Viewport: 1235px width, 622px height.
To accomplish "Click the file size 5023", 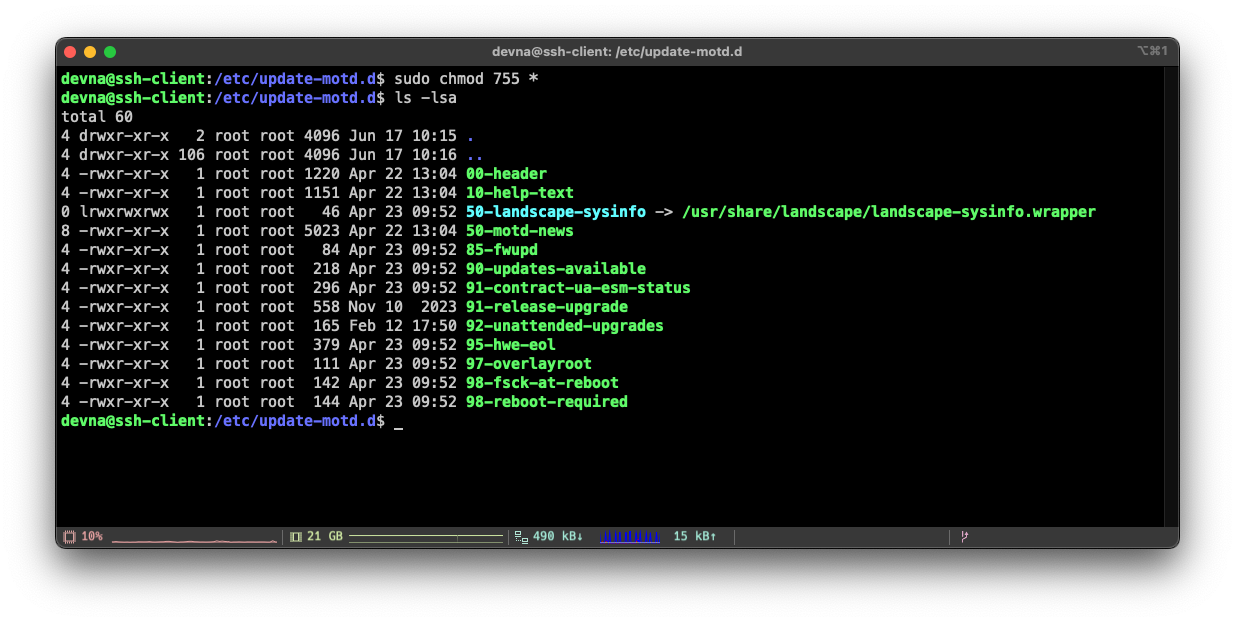I will [322, 231].
